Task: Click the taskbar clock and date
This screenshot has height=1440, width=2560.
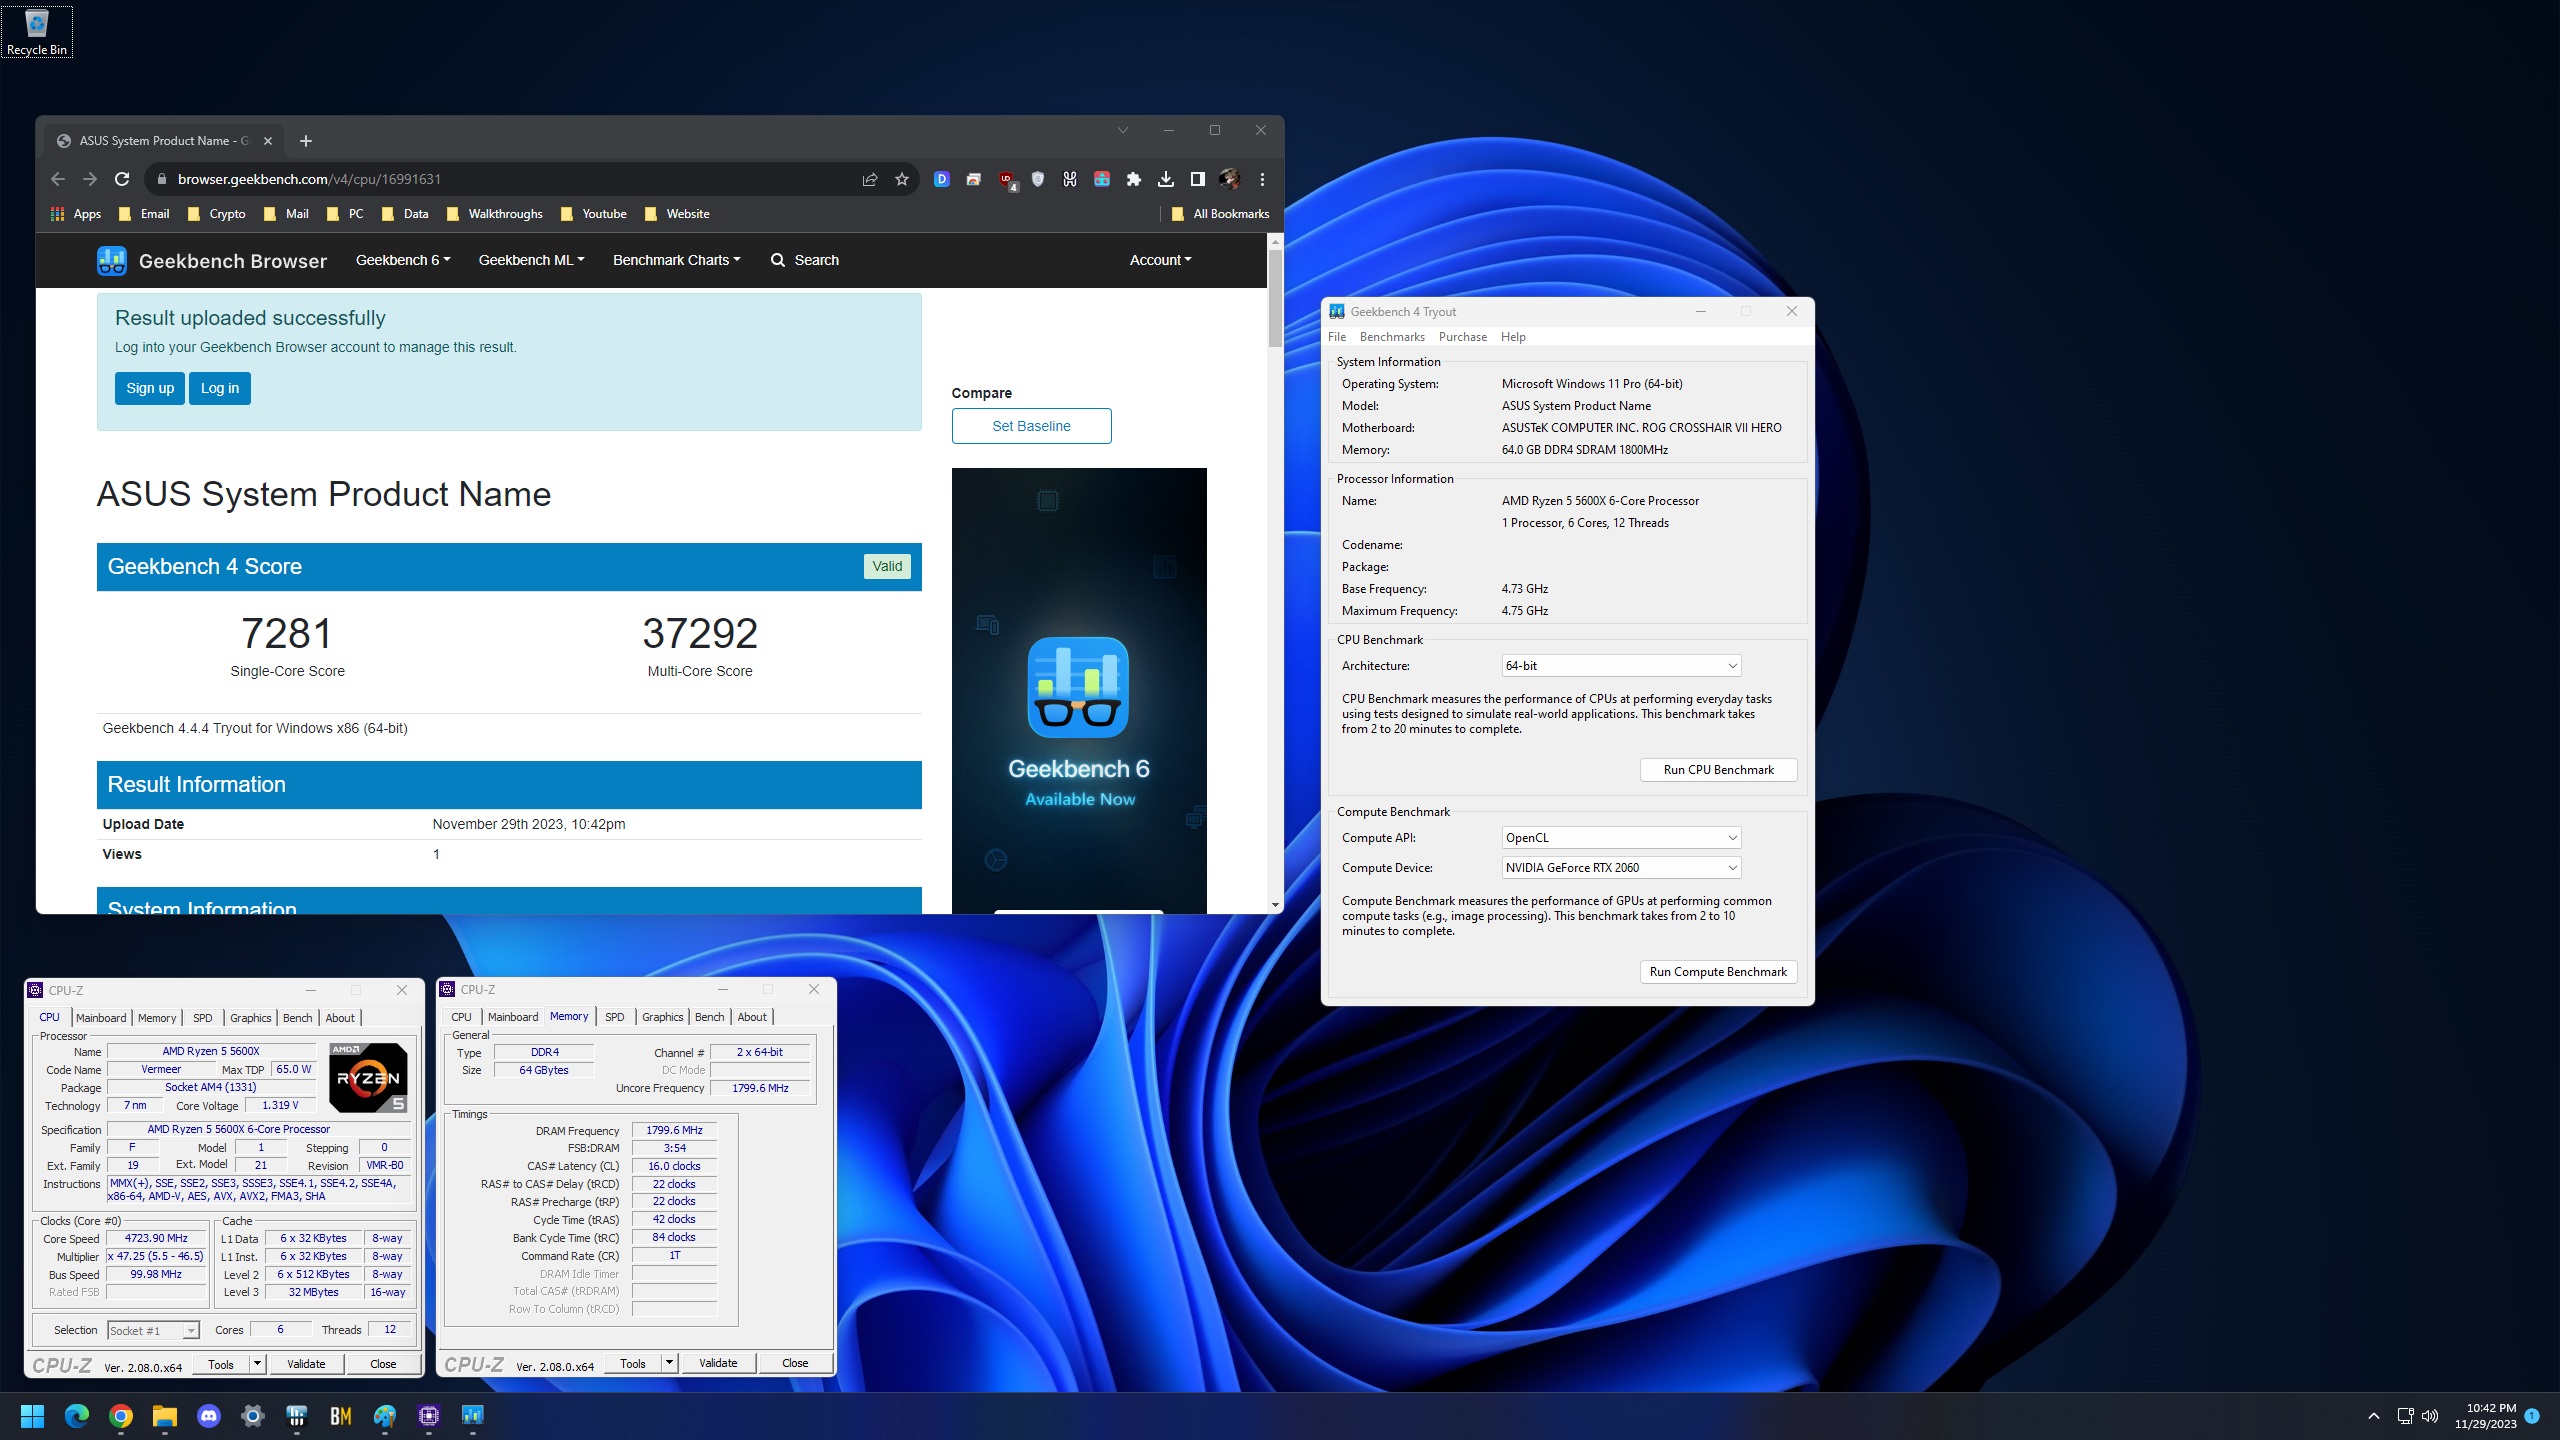Action: [2486, 1415]
